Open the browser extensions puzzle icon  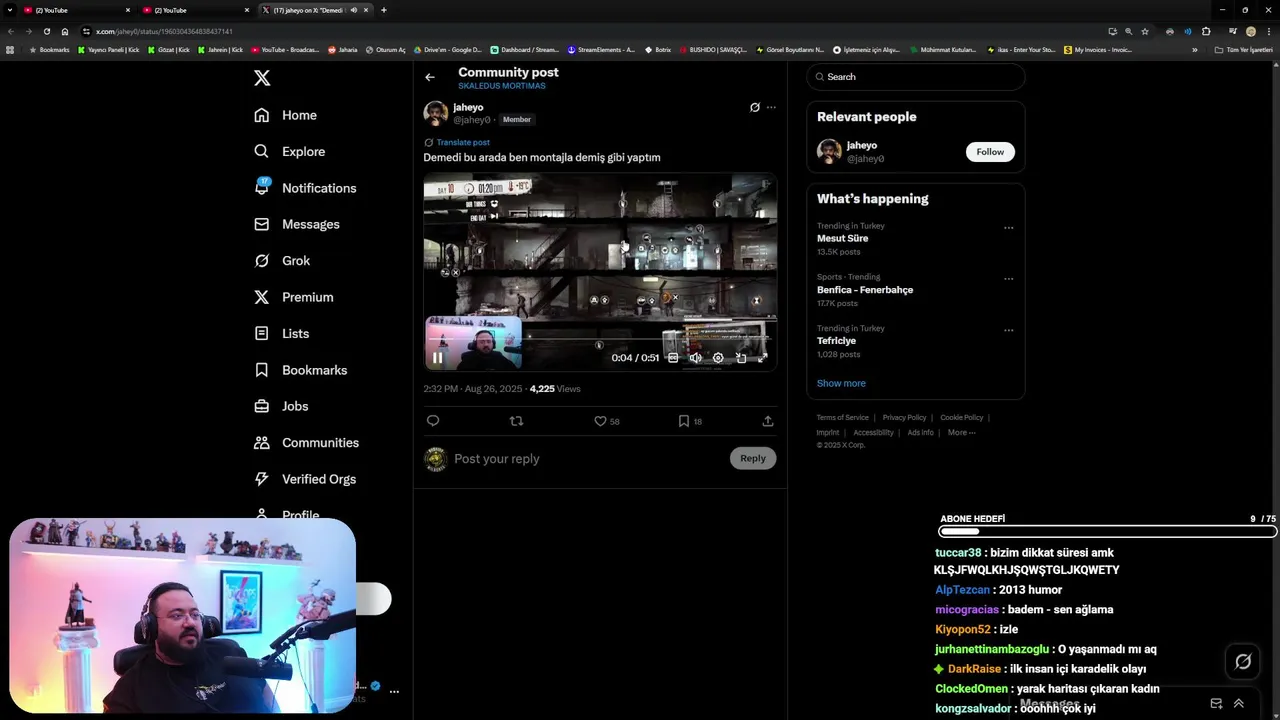pyautogui.click(x=1206, y=31)
